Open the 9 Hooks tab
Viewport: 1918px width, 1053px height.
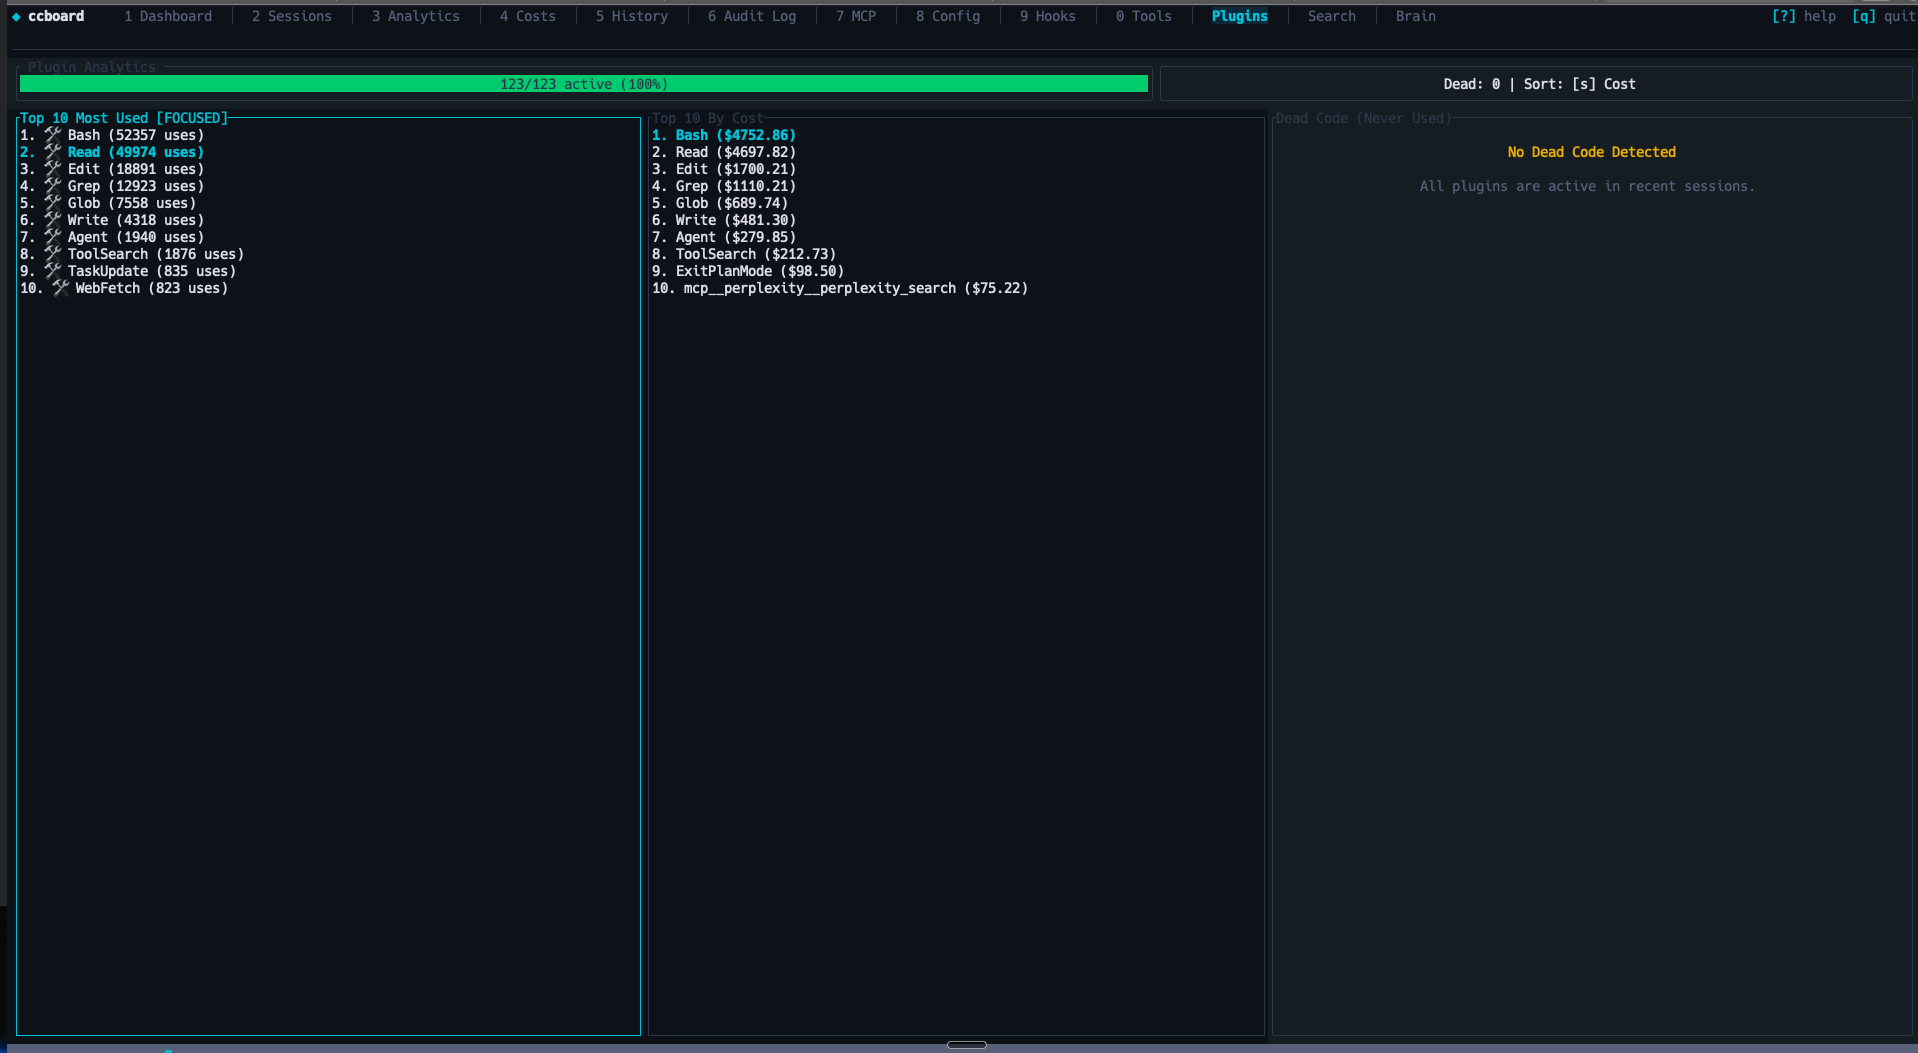point(1048,16)
